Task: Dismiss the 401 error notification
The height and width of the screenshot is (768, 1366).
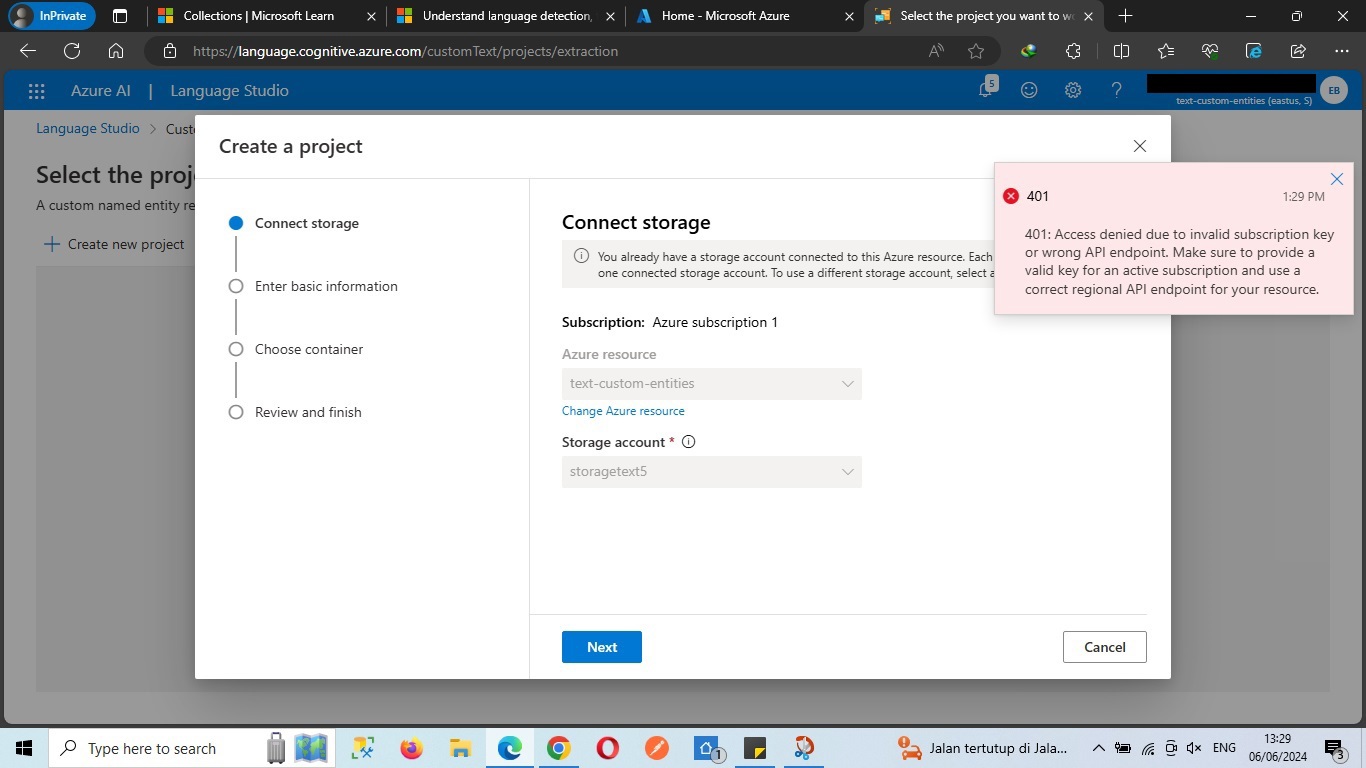Action: point(1337,179)
